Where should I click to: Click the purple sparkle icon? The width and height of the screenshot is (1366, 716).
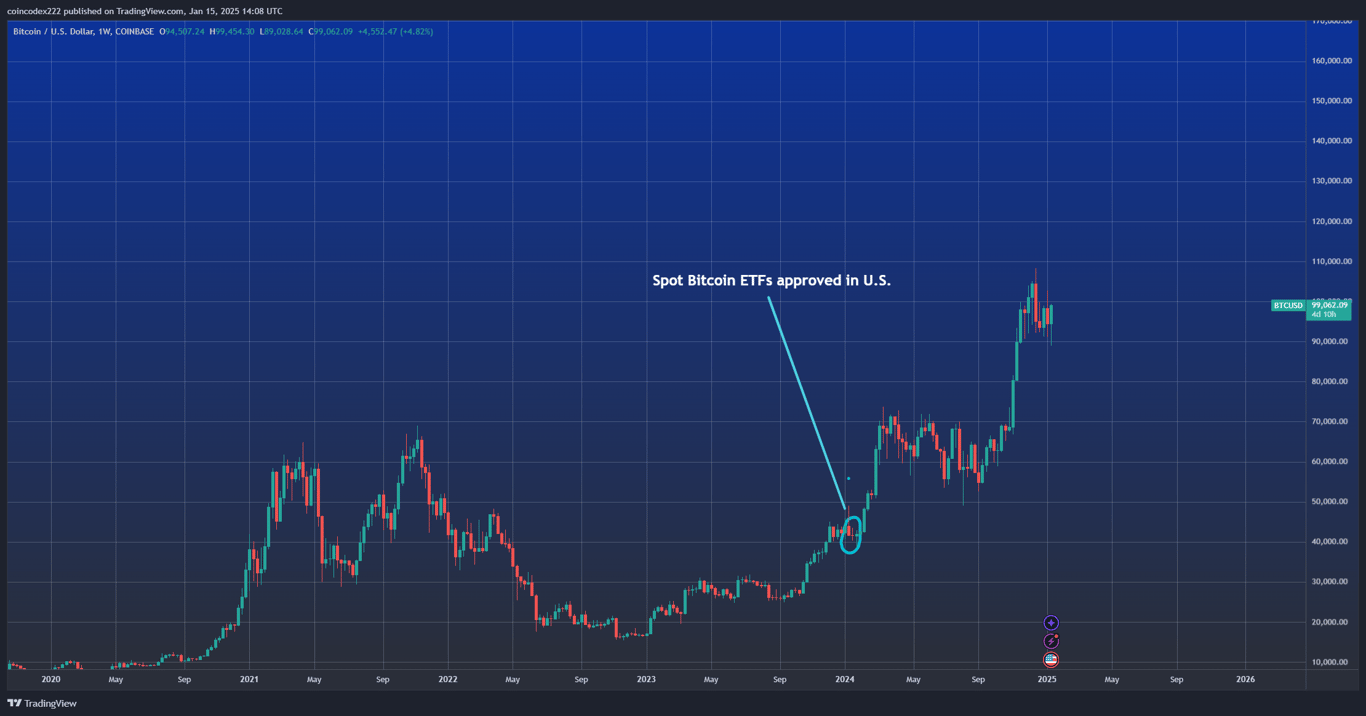pos(1050,622)
